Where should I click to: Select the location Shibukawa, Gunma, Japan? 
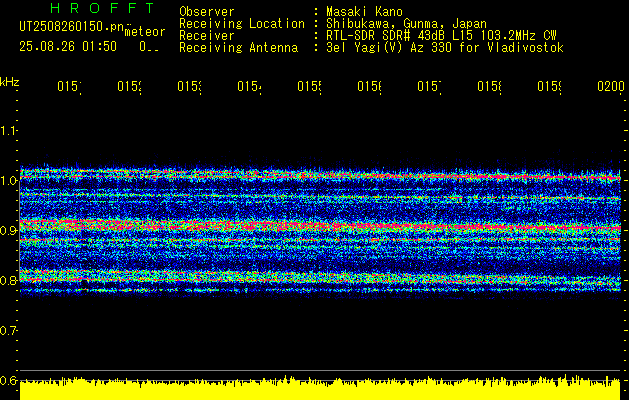pyautogui.click(x=406, y=24)
